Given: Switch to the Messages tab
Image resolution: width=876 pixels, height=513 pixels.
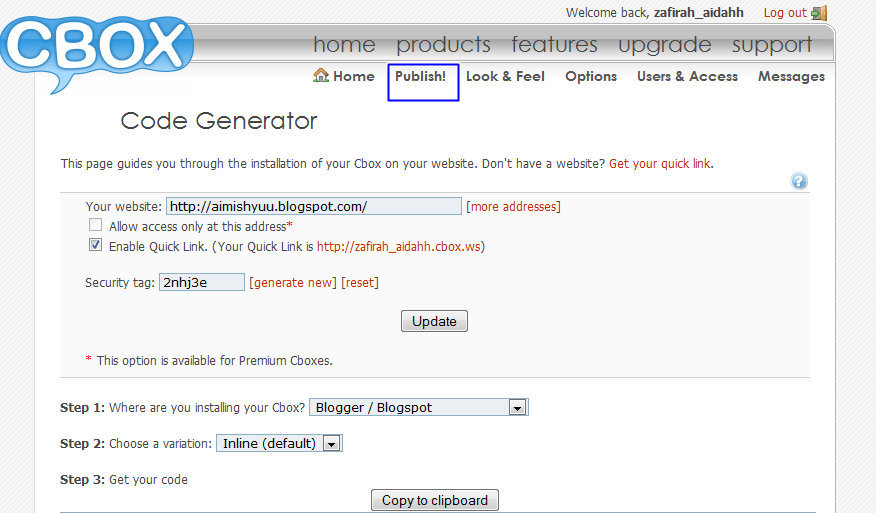Looking at the screenshot, I should [x=791, y=76].
